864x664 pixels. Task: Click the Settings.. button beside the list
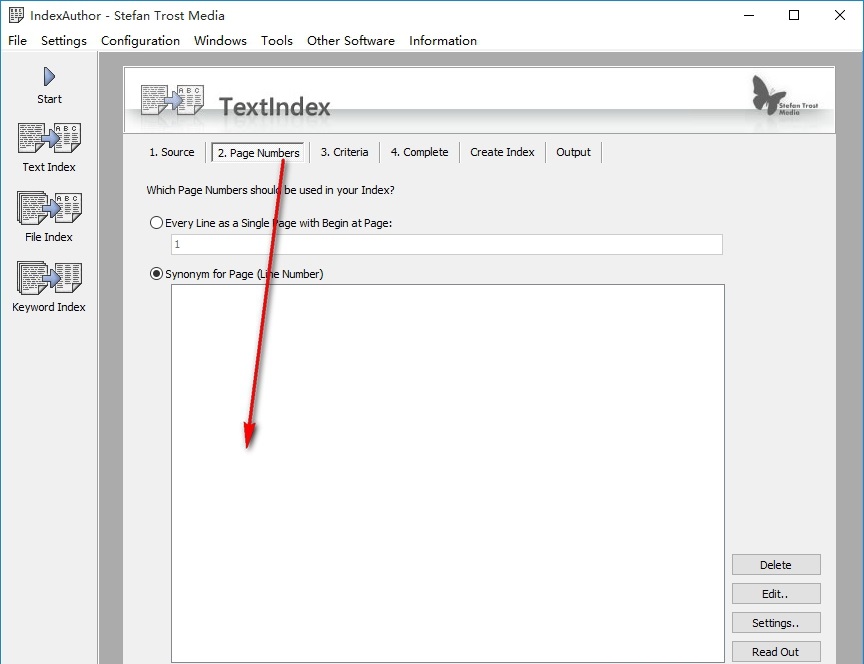(776, 623)
